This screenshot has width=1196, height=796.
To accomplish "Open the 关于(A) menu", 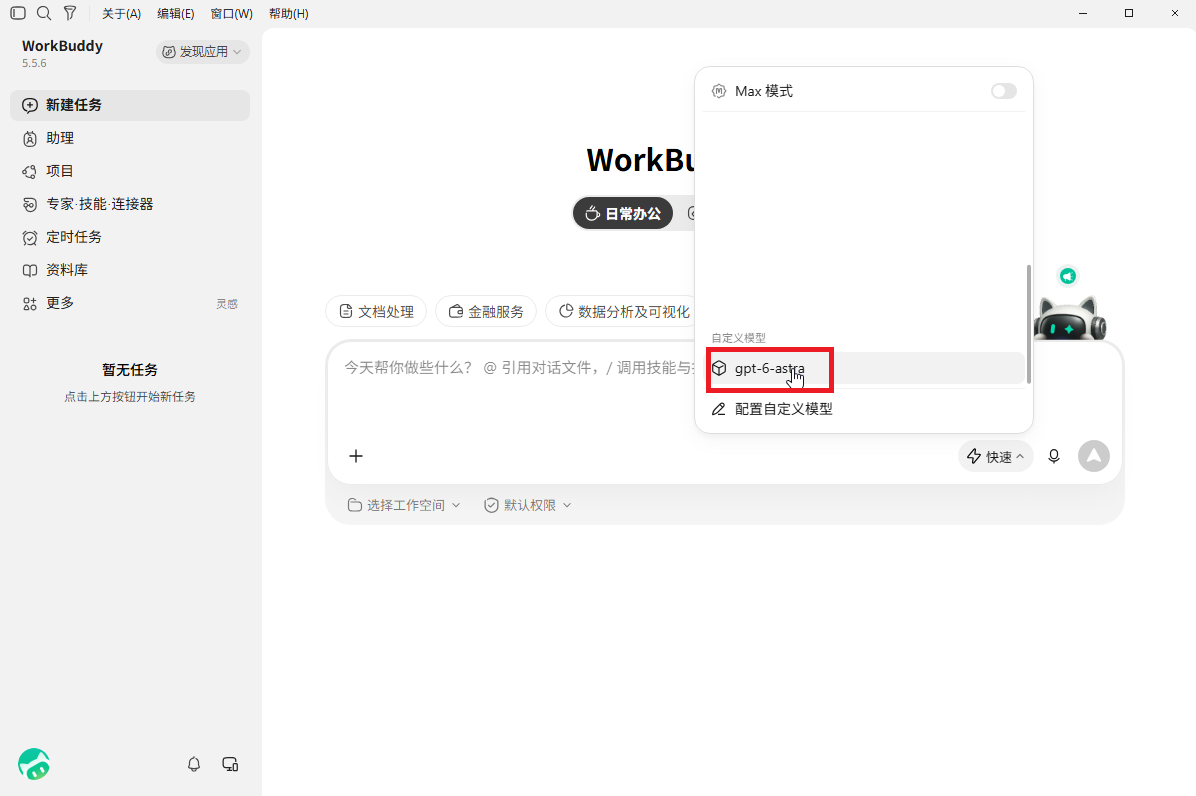I will (121, 14).
